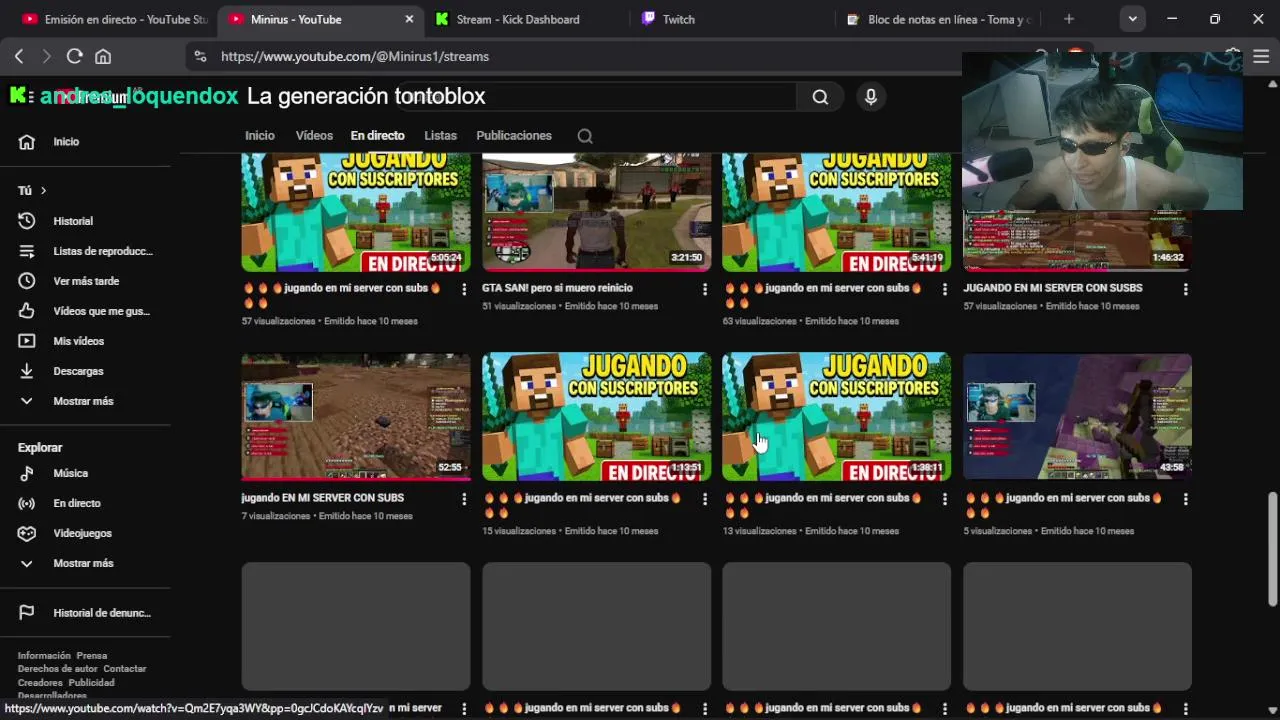
Task: Open Ver más tarde sidebar item
Action: 85,281
